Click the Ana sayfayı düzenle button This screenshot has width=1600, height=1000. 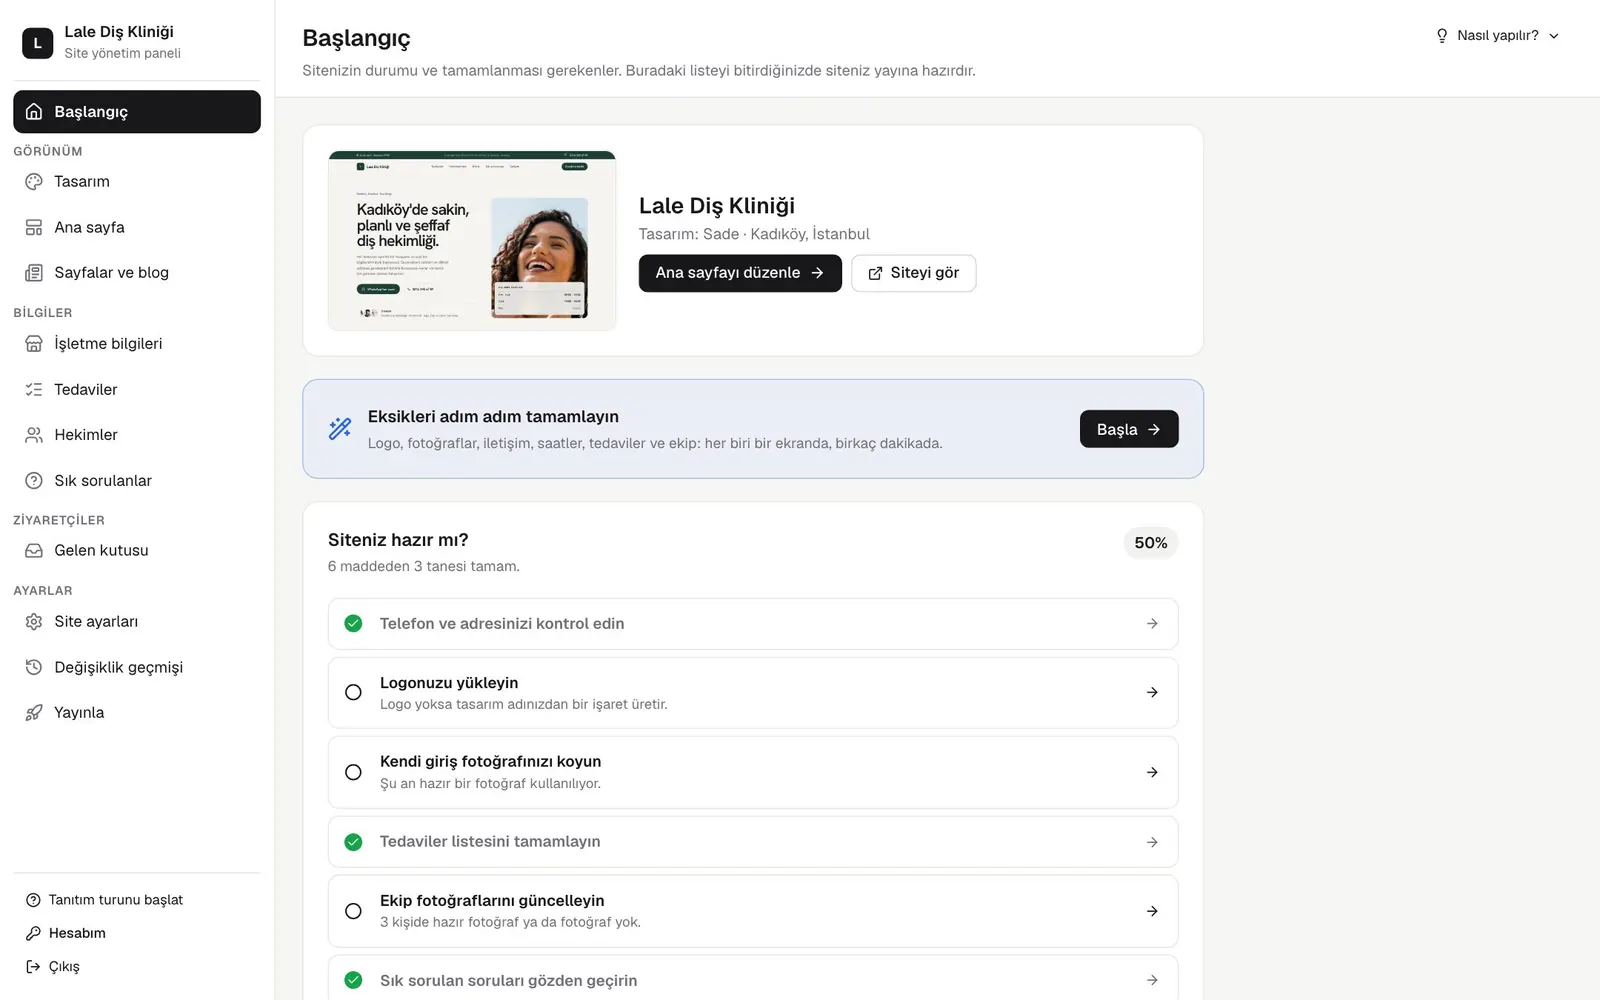coord(740,273)
